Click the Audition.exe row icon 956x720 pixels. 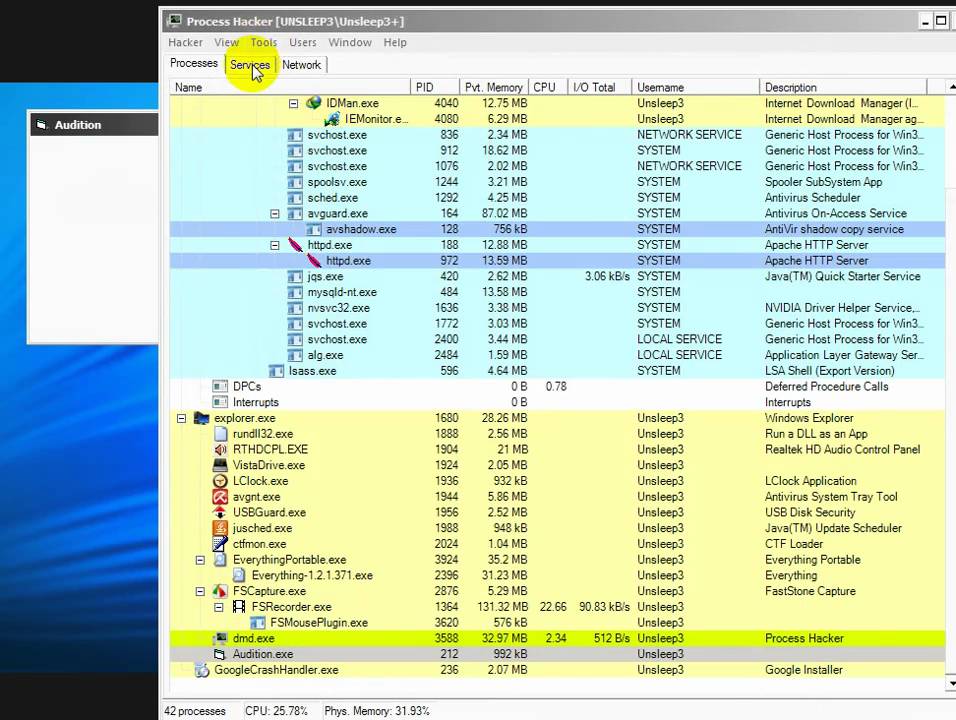click(220, 654)
